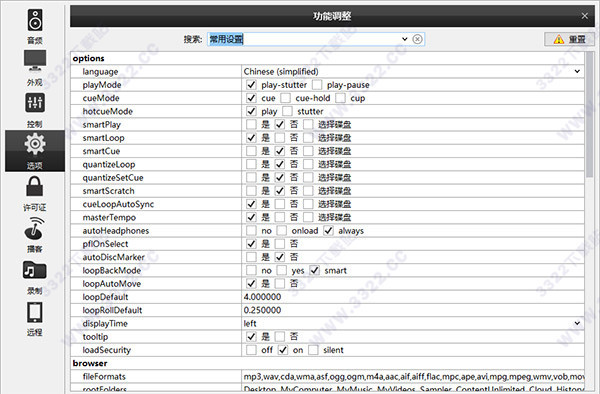This screenshot has width=600, height=394.
Task: Select the Controls mixer sliders icon
Action: (35, 103)
